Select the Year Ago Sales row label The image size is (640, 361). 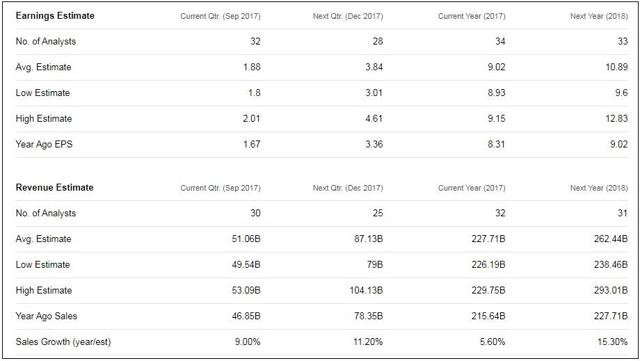click(46, 316)
